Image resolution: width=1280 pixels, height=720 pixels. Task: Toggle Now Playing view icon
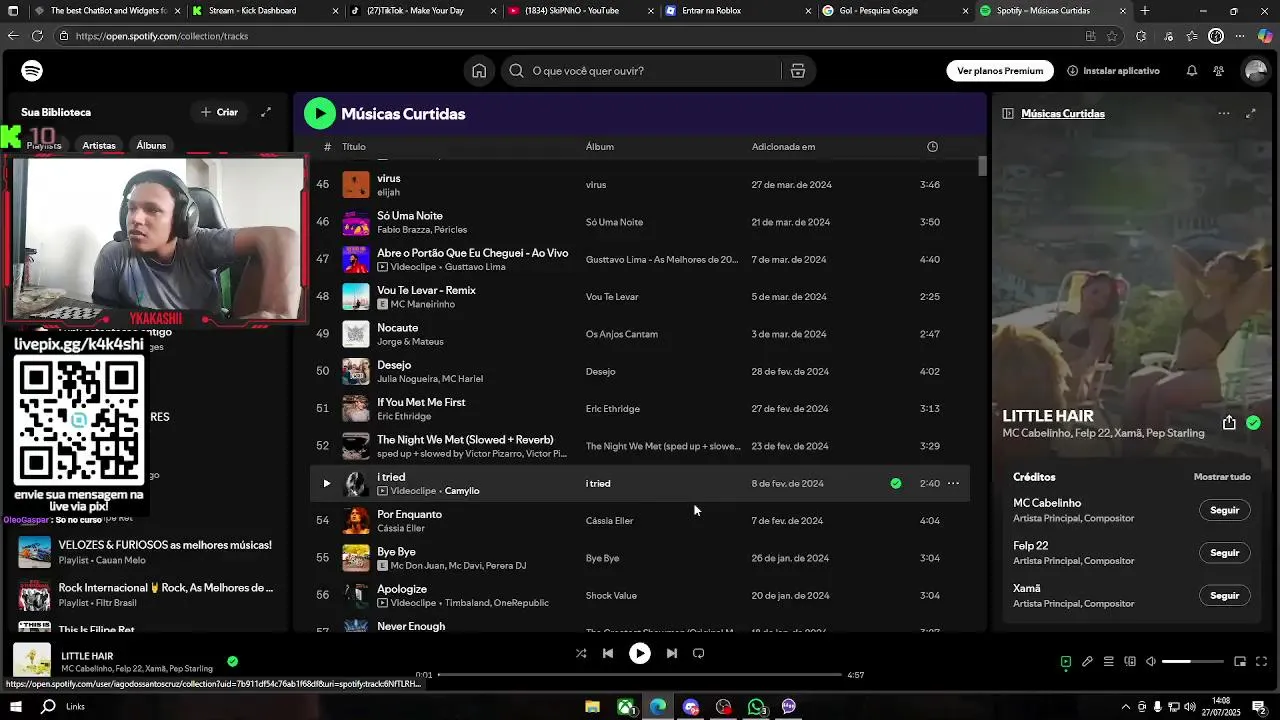(x=1066, y=662)
